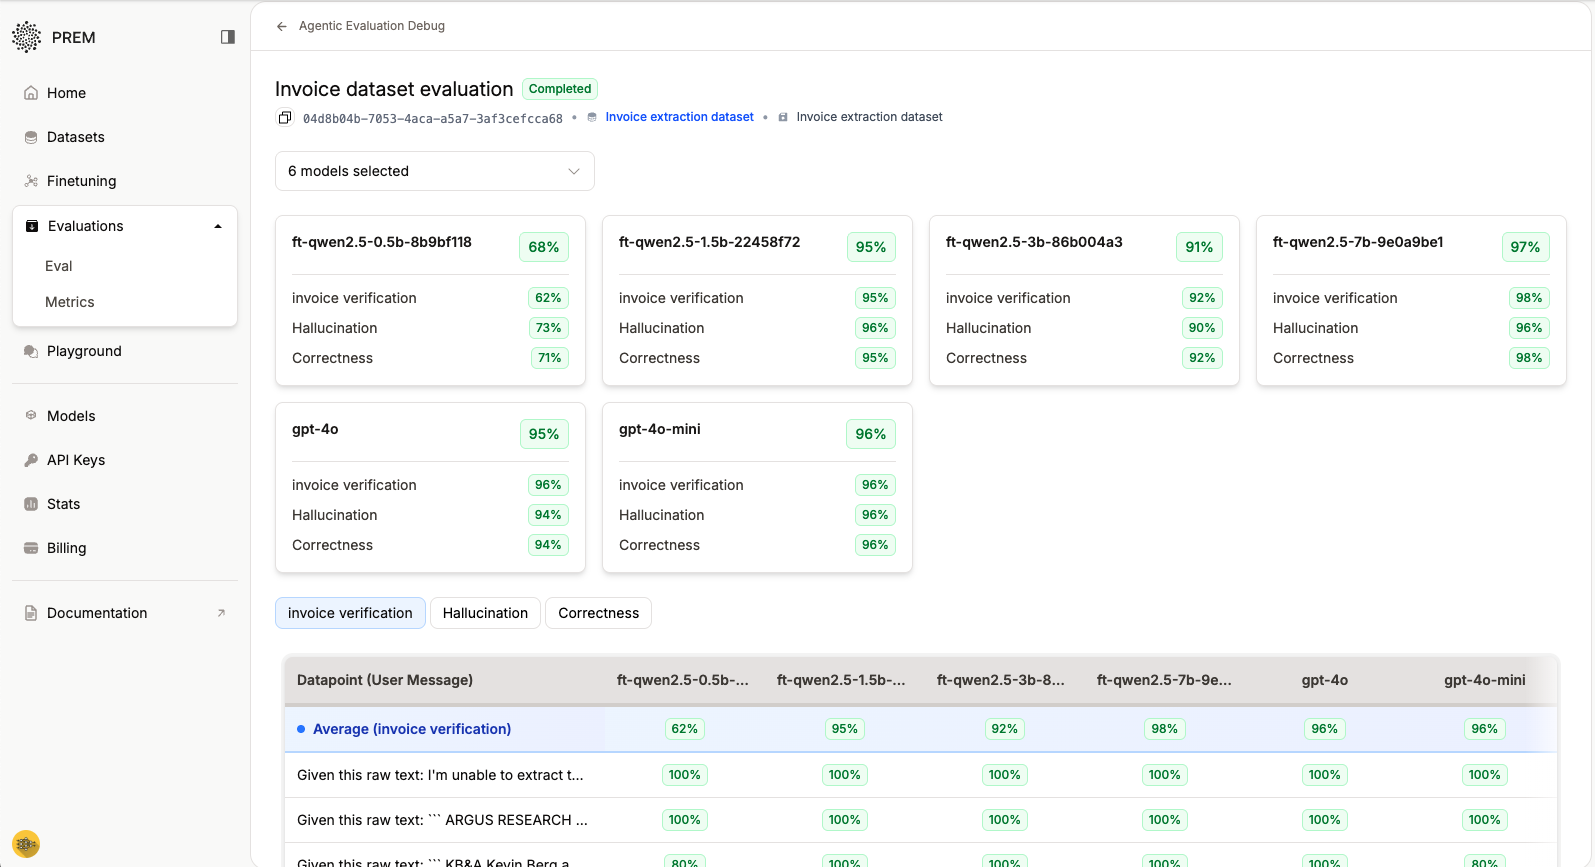
Task: Click the gpt-4o model card title
Action: (315, 429)
